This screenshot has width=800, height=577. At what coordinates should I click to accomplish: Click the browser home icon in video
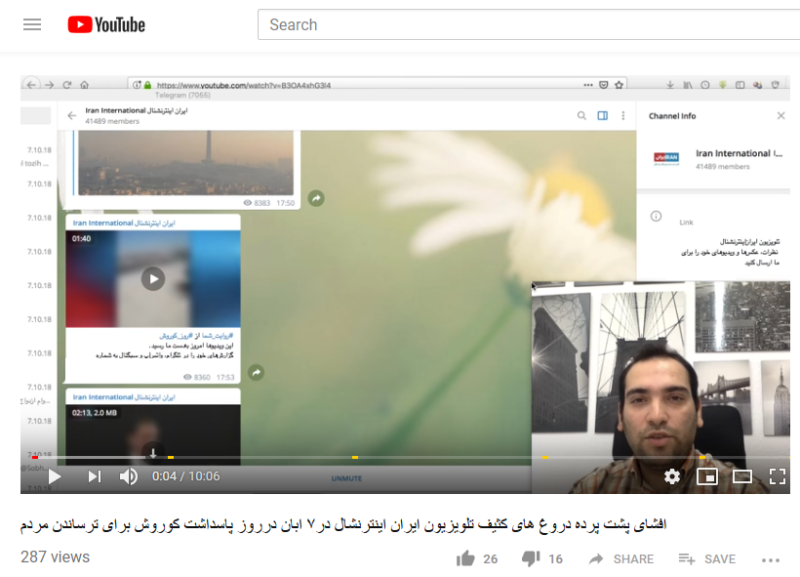pyautogui.click(x=84, y=85)
